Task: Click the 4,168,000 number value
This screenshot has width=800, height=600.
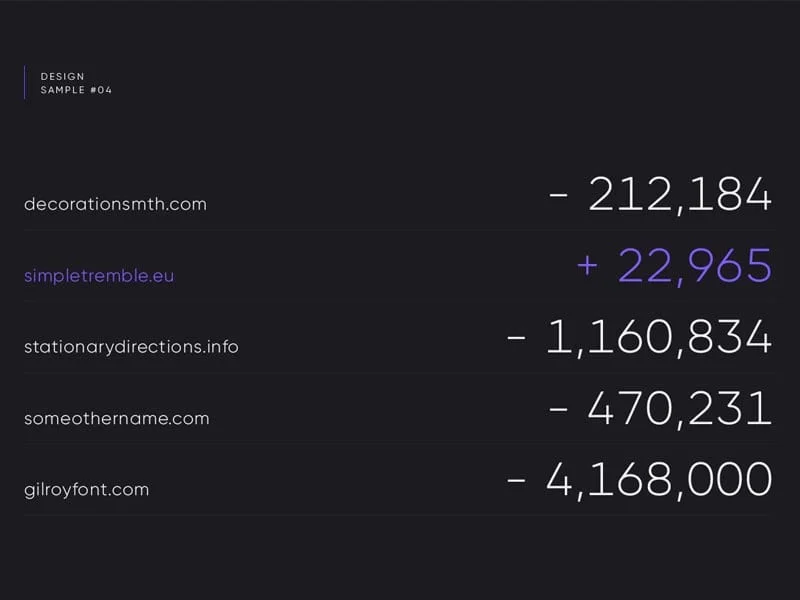Action: click(x=659, y=481)
